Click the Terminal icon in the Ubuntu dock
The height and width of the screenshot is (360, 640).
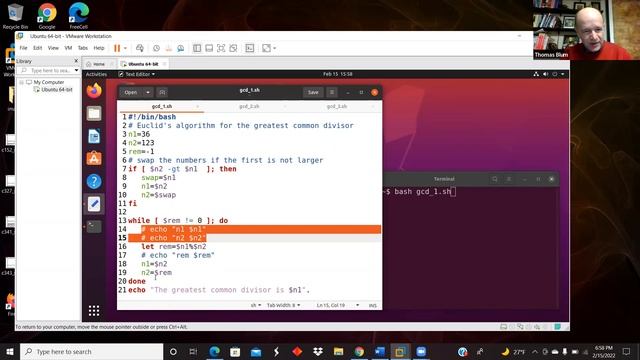[x=94, y=226]
